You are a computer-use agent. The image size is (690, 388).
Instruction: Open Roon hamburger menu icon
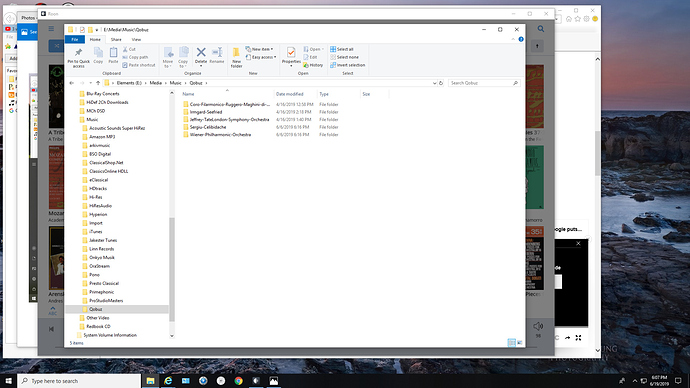tap(51, 29)
